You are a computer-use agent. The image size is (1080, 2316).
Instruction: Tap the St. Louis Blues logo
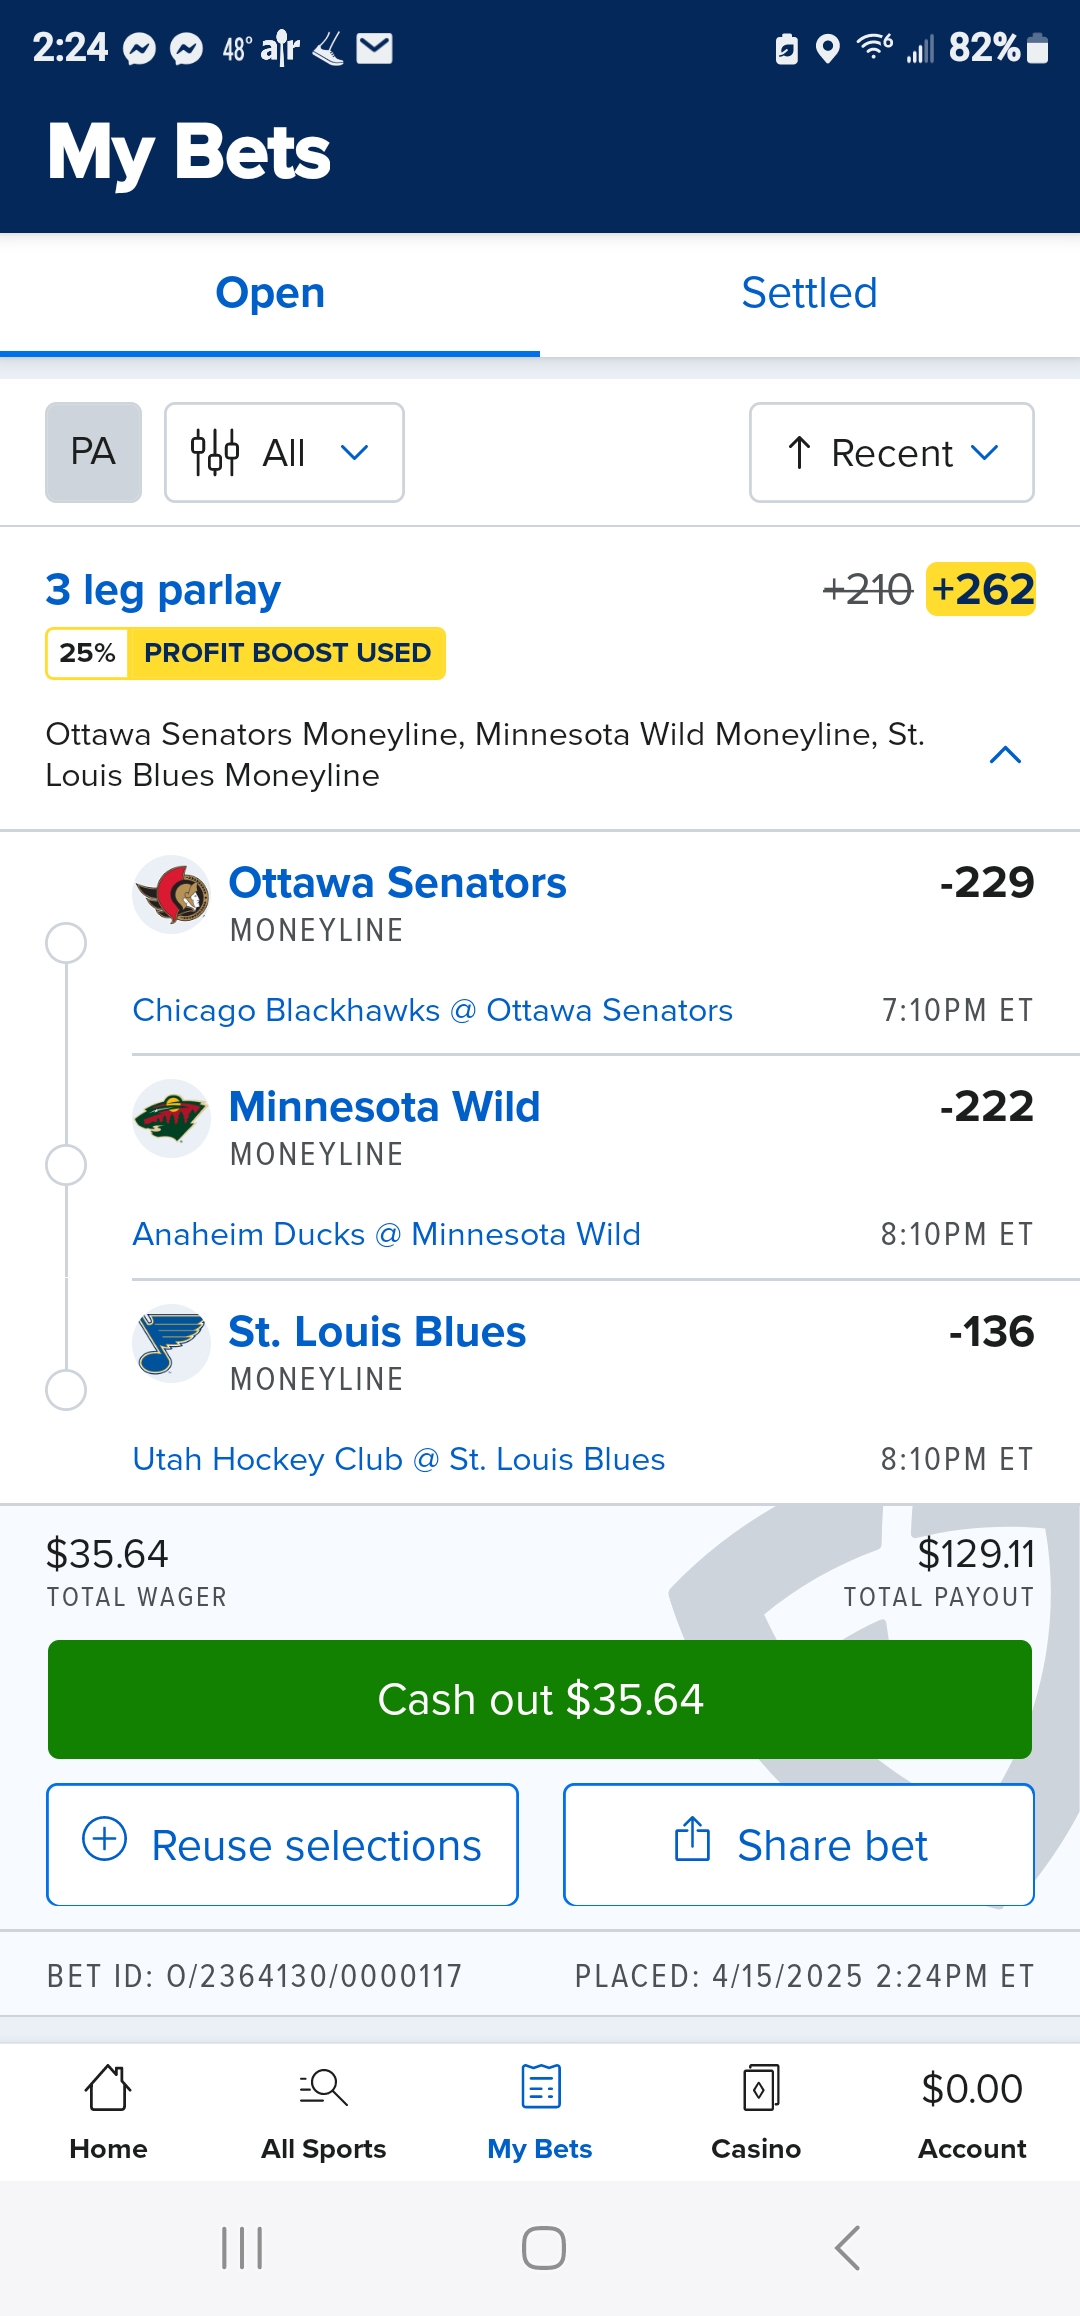(x=172, y=1342)
